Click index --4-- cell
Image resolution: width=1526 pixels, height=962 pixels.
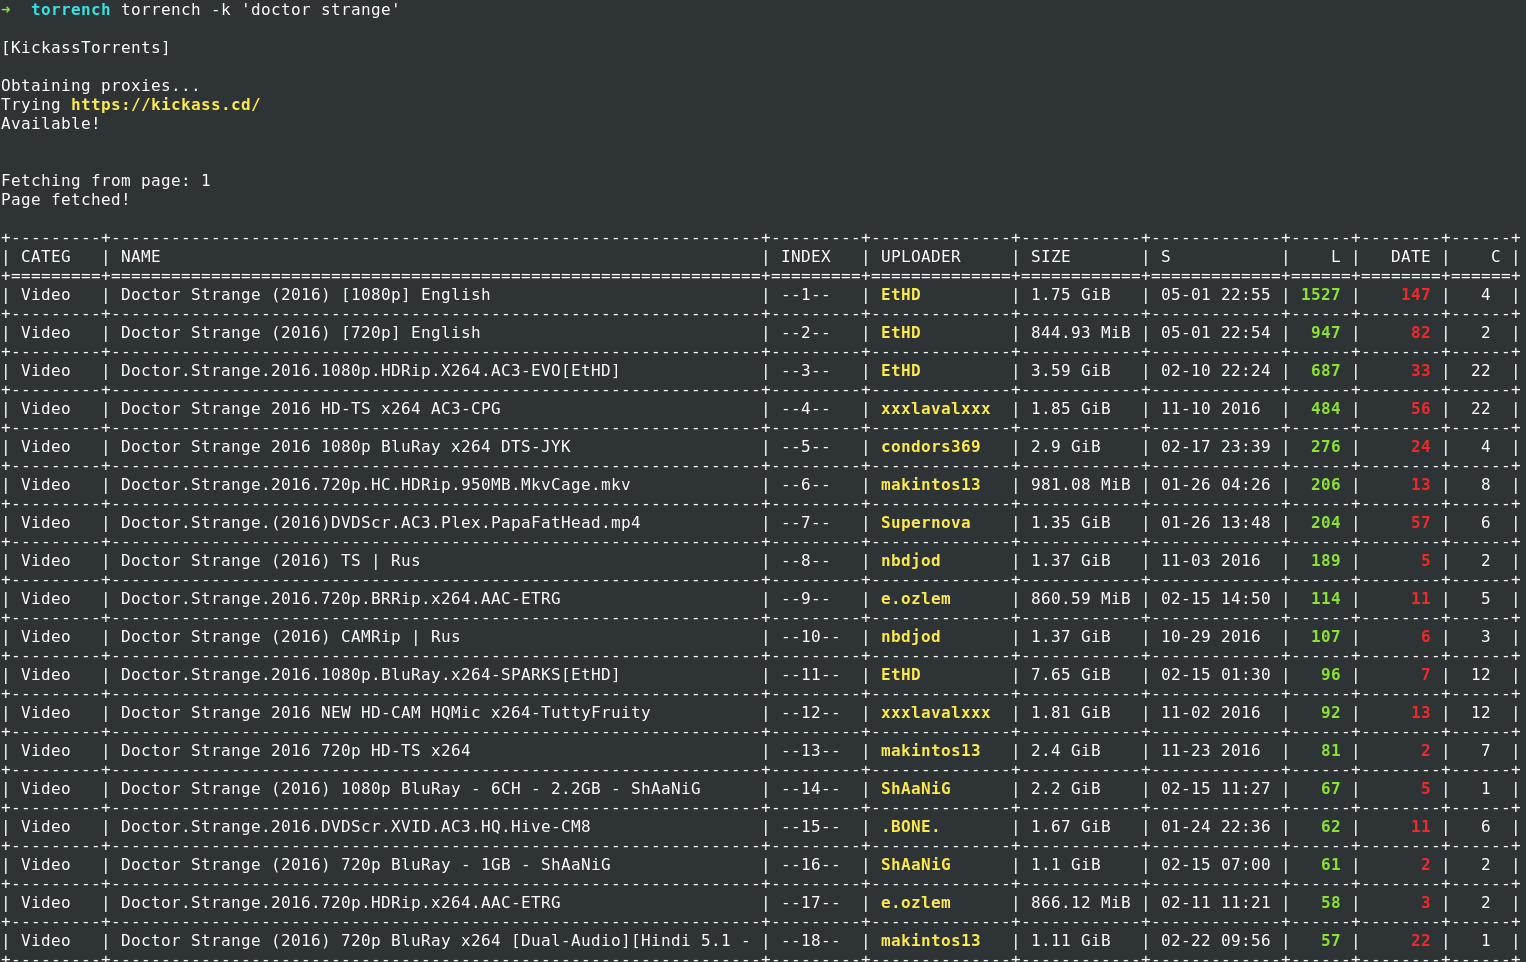point(806,408)
